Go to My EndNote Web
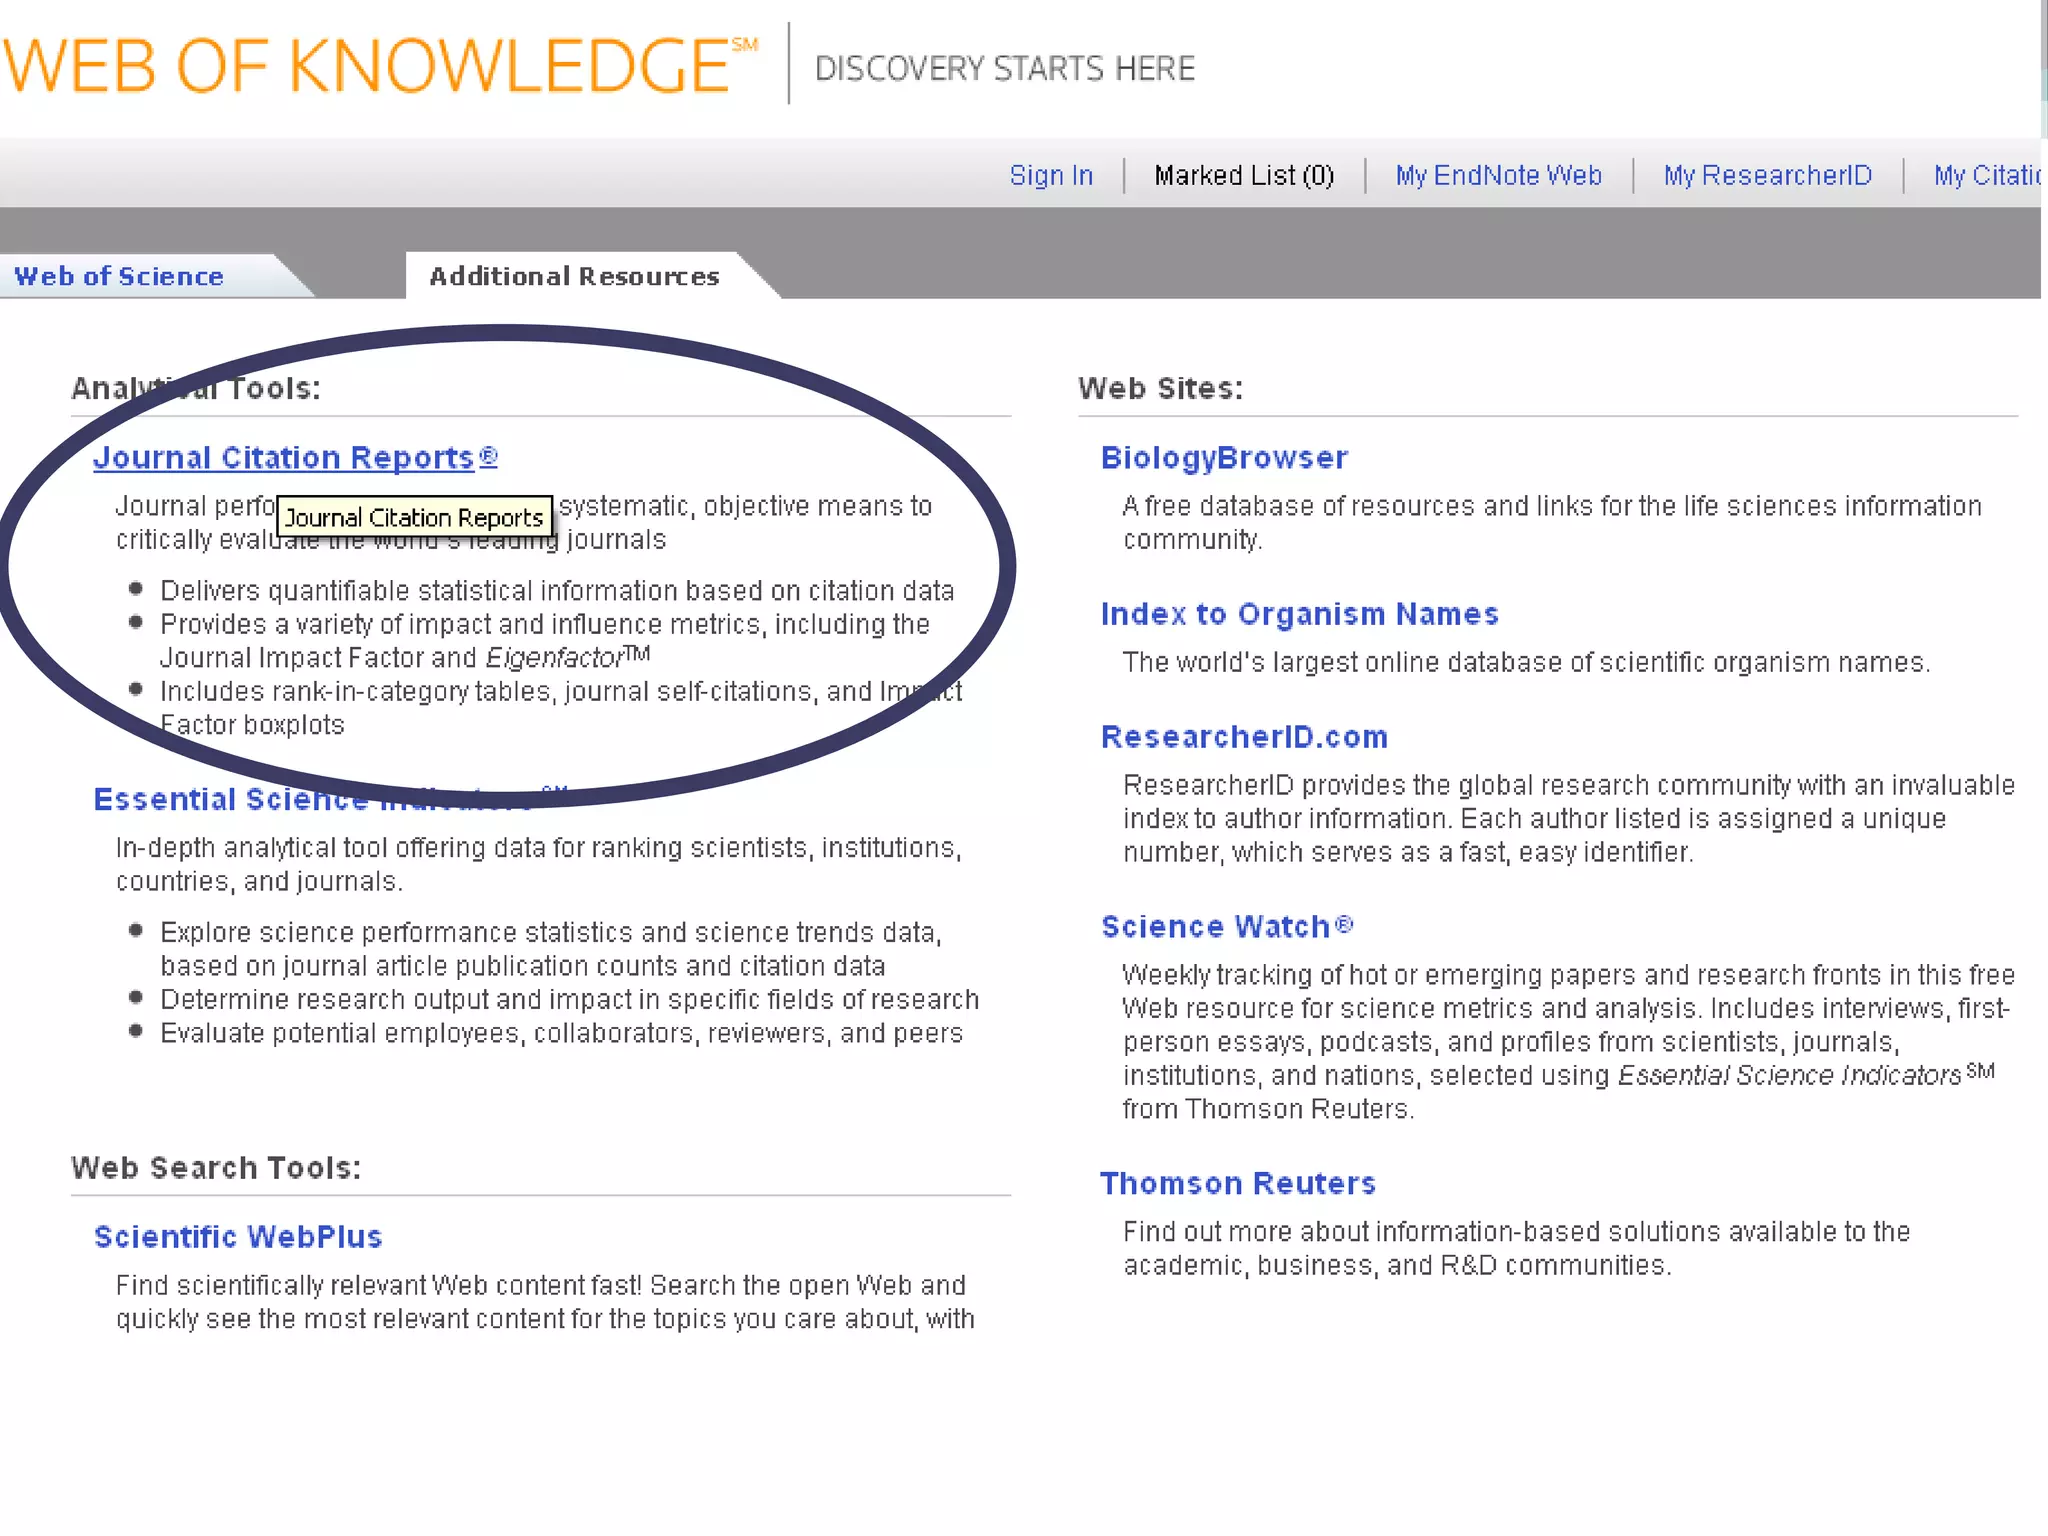This screenshot has width=2048, height=1536. [x=1498, y=176]
